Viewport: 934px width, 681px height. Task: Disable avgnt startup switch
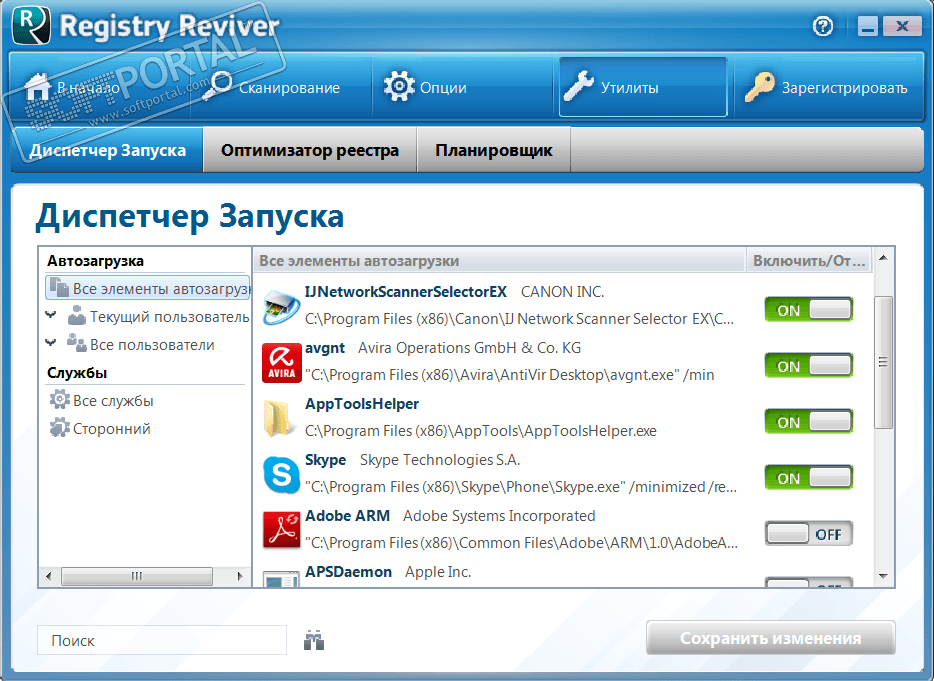809,366
